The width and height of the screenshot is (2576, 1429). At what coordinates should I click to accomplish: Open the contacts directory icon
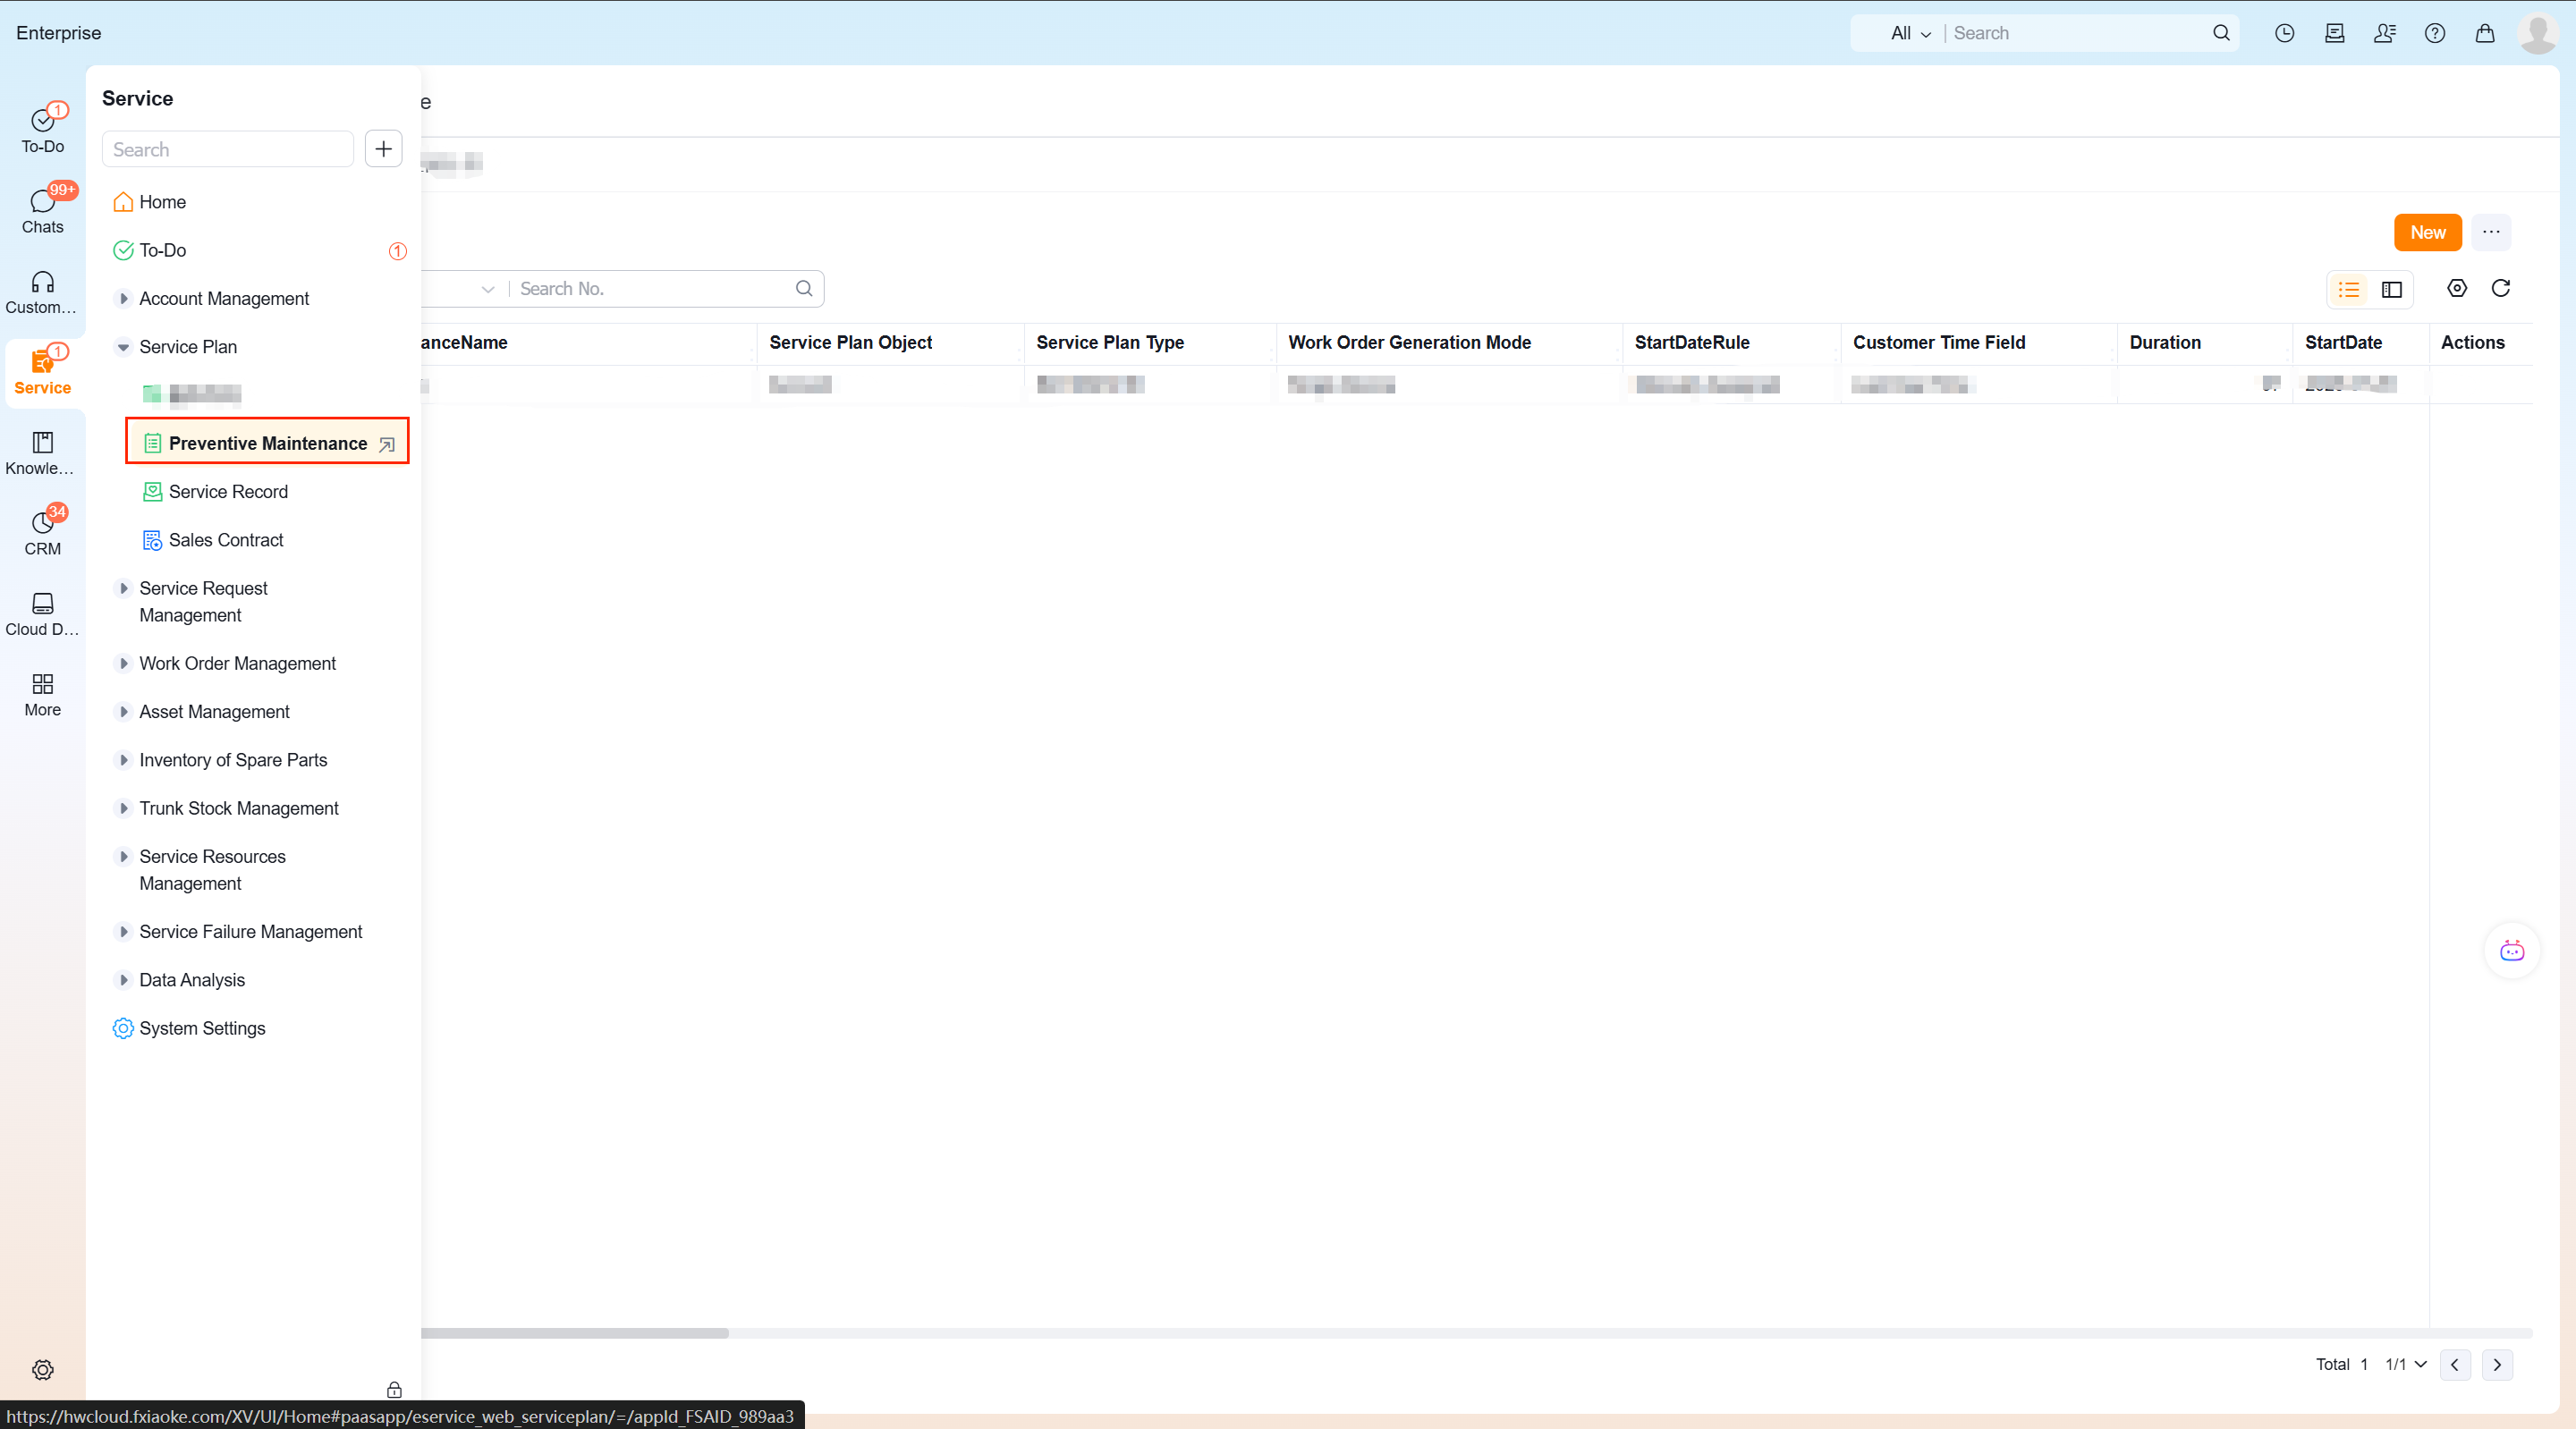click(x=2384, y=33)
